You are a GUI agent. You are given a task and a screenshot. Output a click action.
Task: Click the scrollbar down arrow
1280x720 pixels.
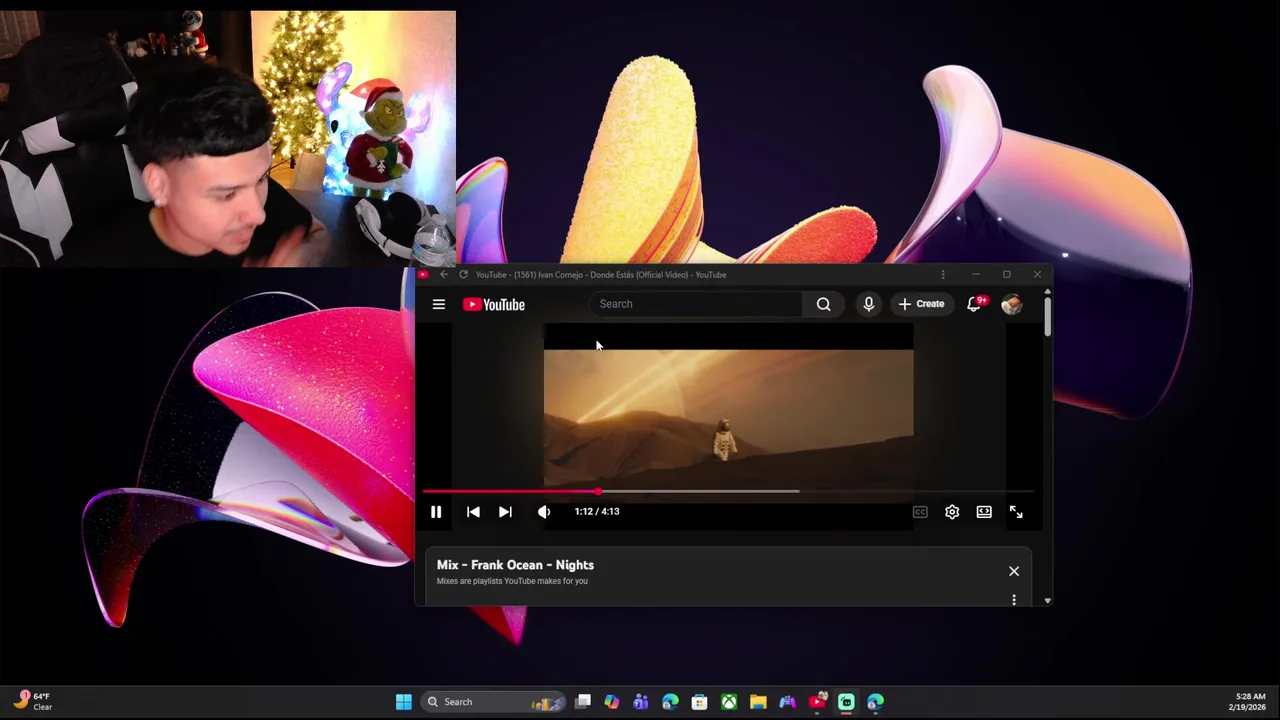pos(1047,600)
